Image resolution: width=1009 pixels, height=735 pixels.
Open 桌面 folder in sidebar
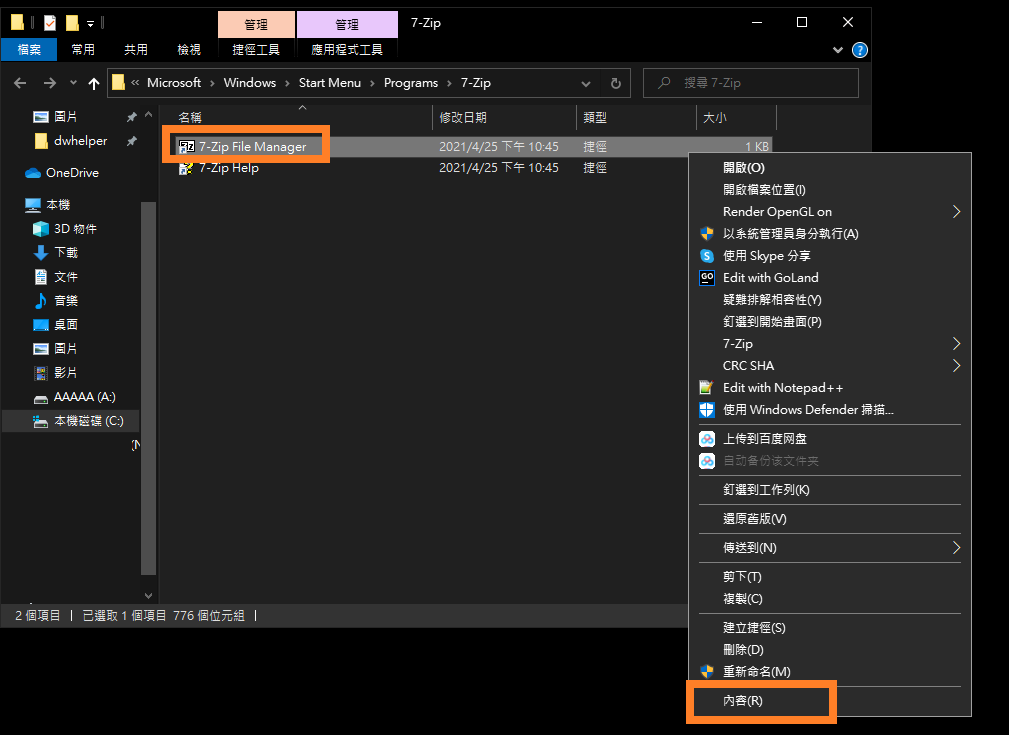coord(66,325)
